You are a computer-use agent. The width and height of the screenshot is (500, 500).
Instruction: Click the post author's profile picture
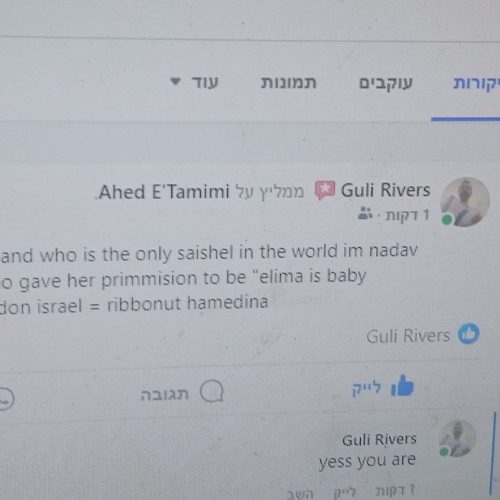[x=465, y=202]
